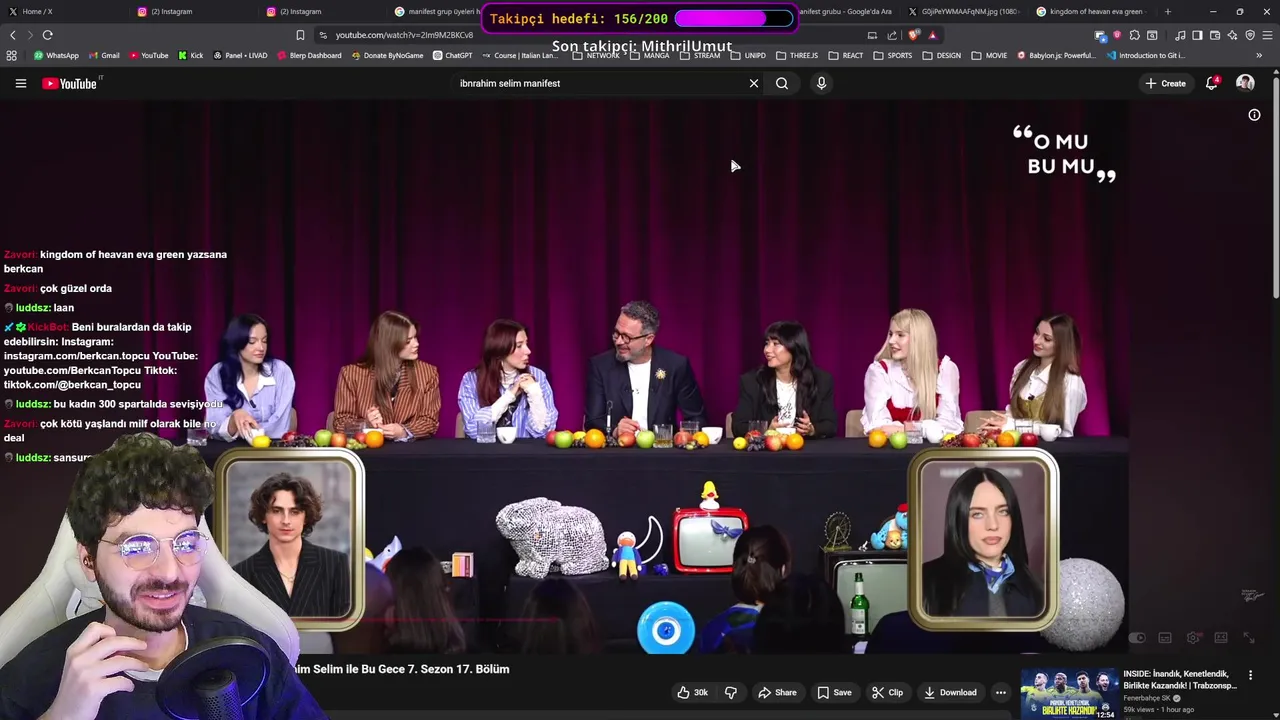
Task: Open video player settings gear
Action: pos(1193,637)
